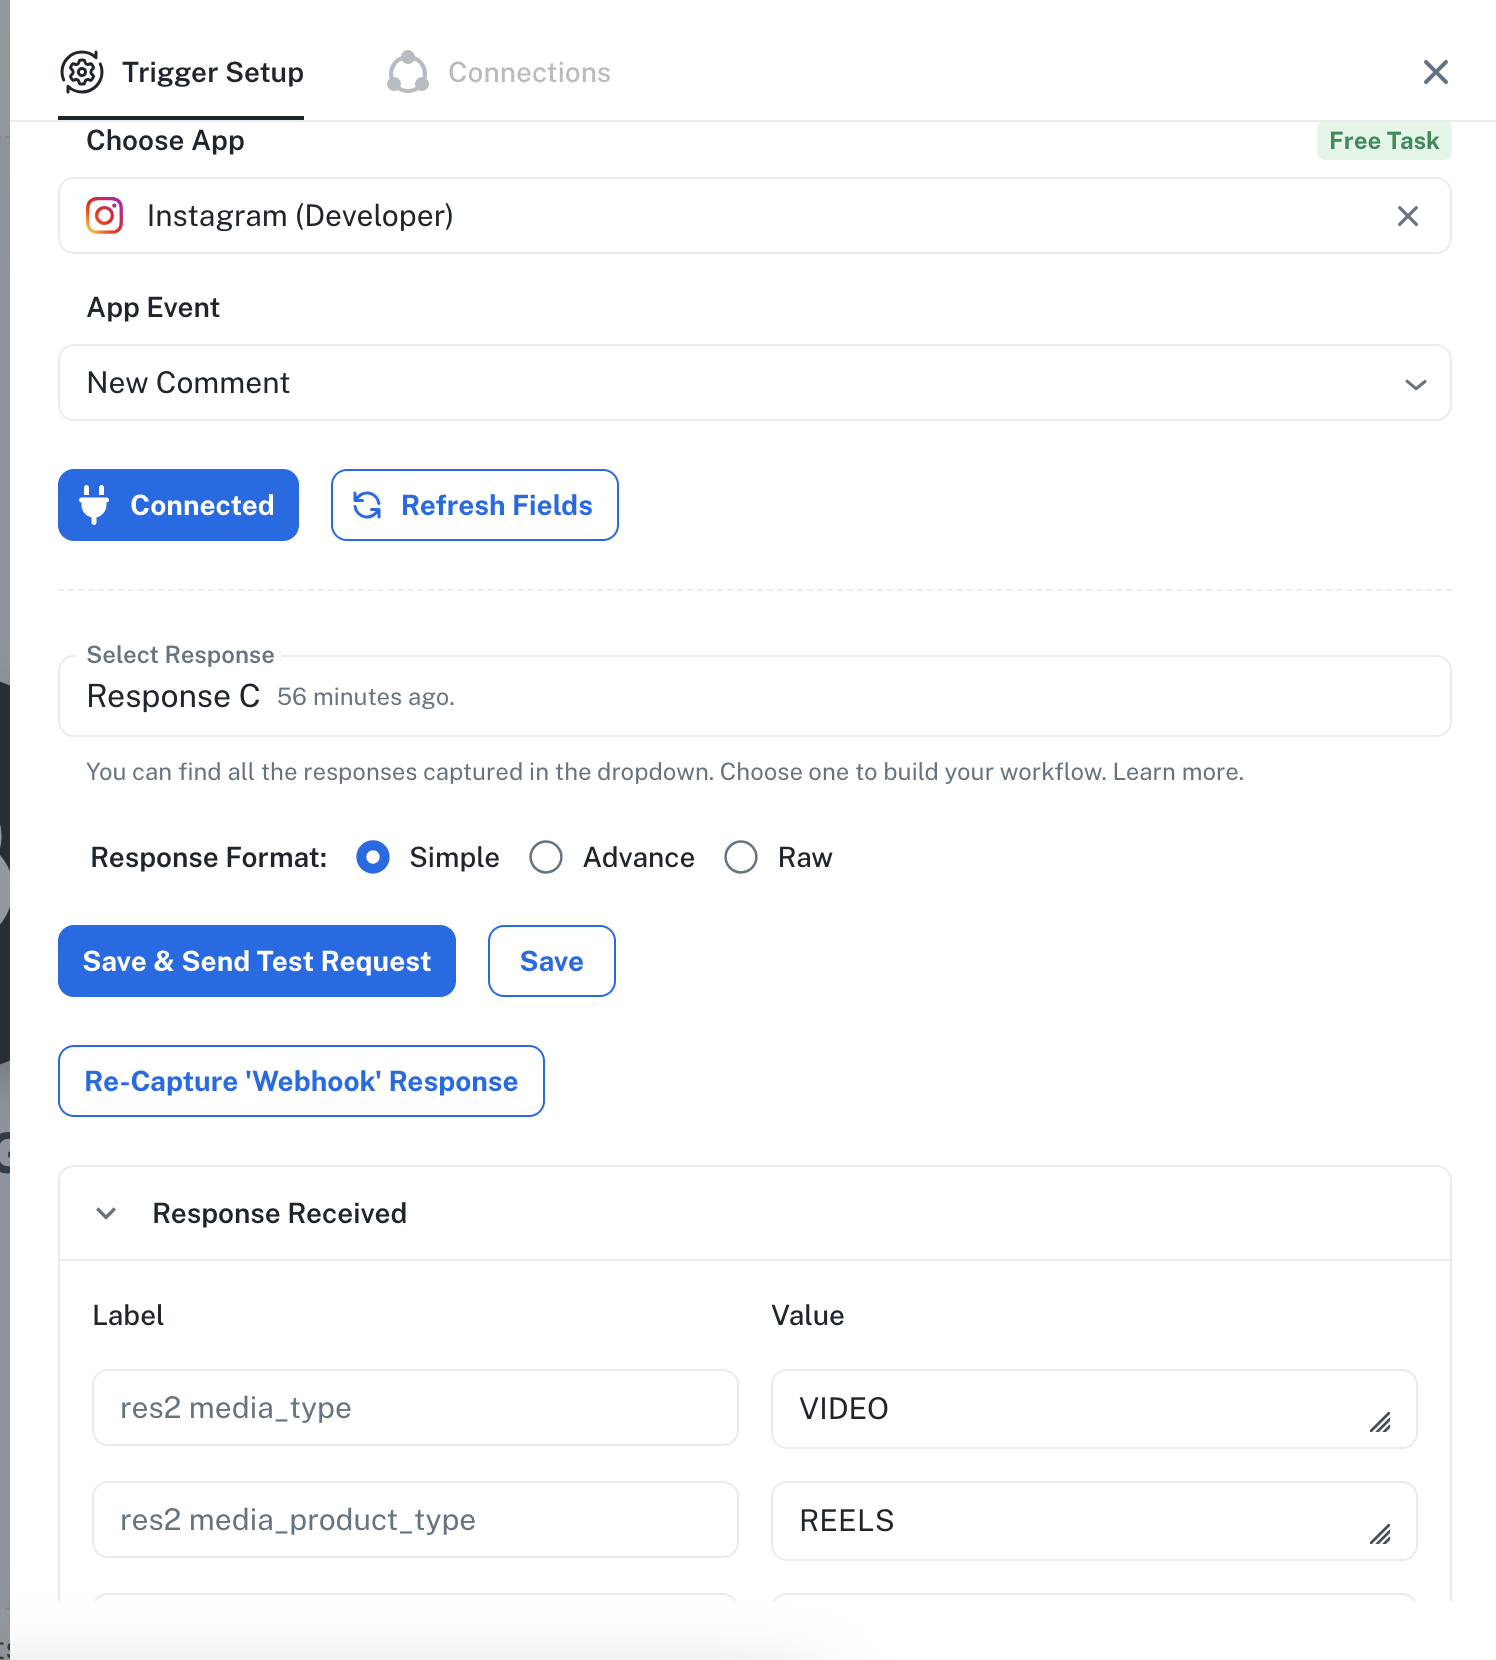Screen dimensions: 1496x1660
Task: Open the App Event New Comment dropdown
Action: pos(755,383)
